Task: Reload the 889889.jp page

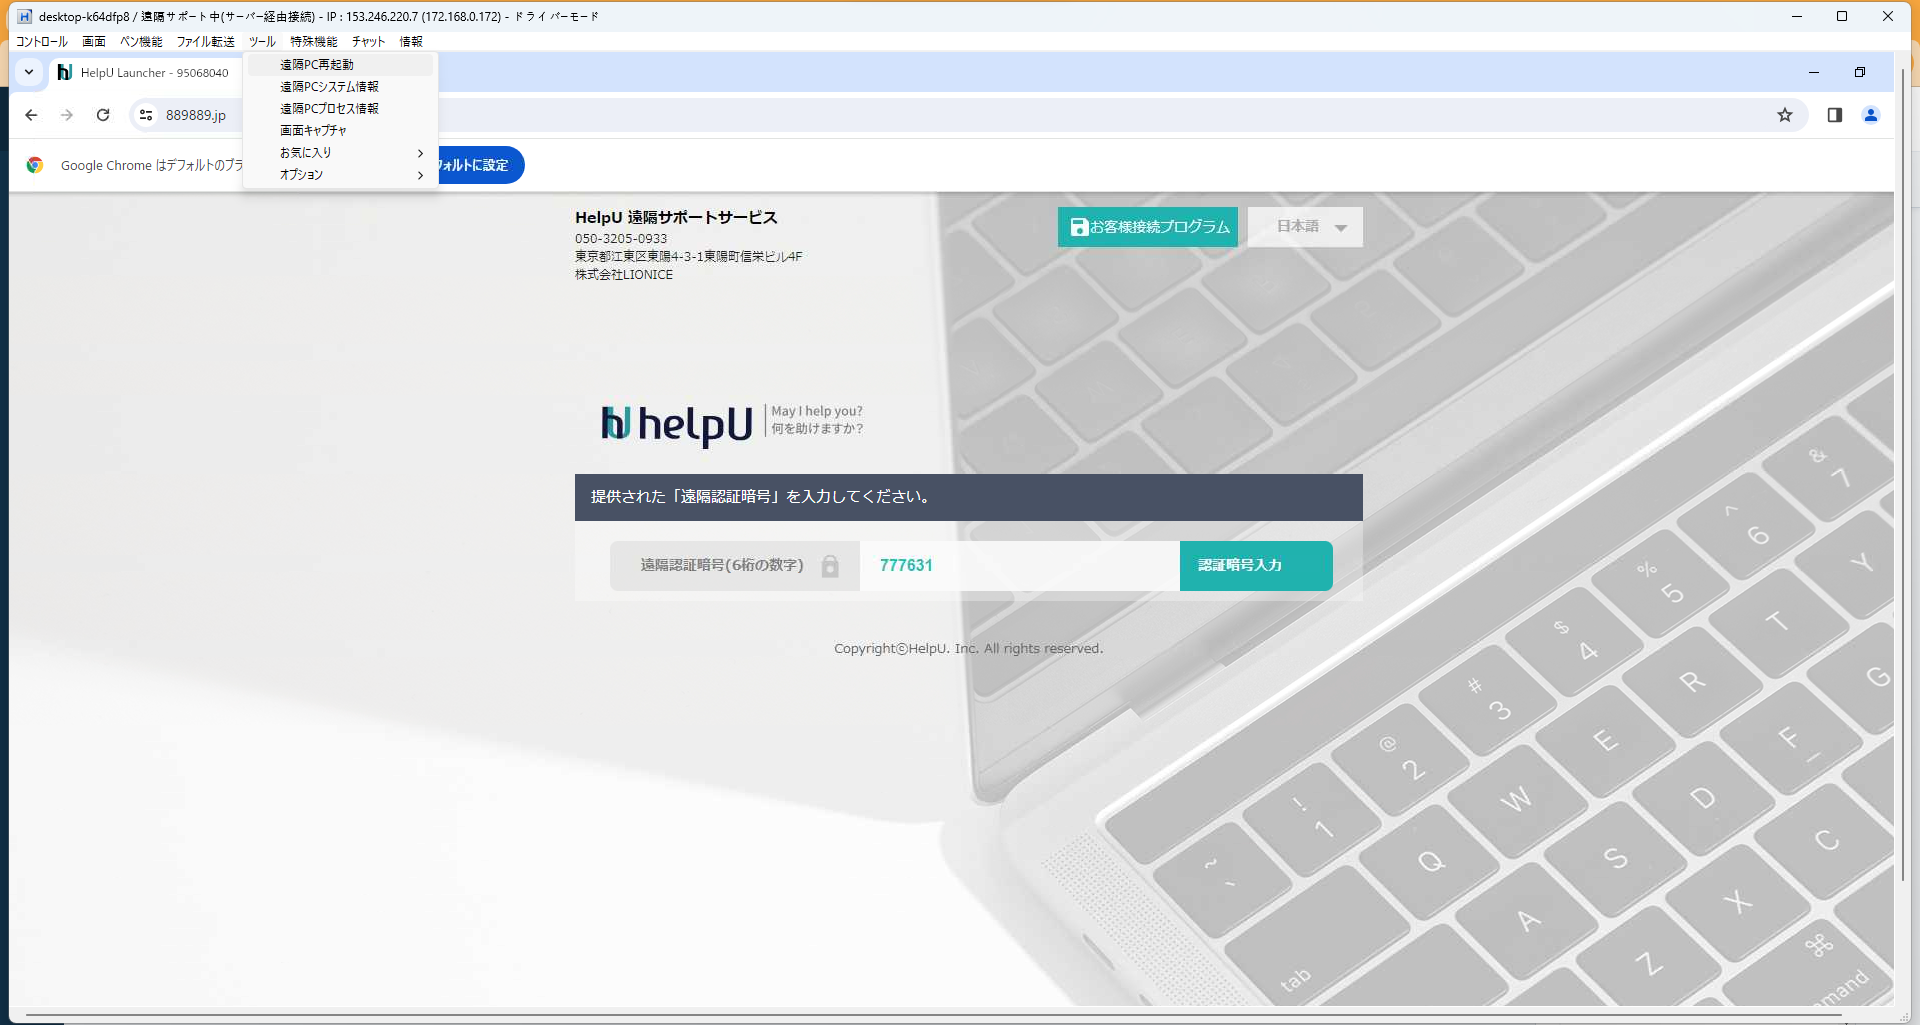Action: pyautogui.click(x=103, y=115)
